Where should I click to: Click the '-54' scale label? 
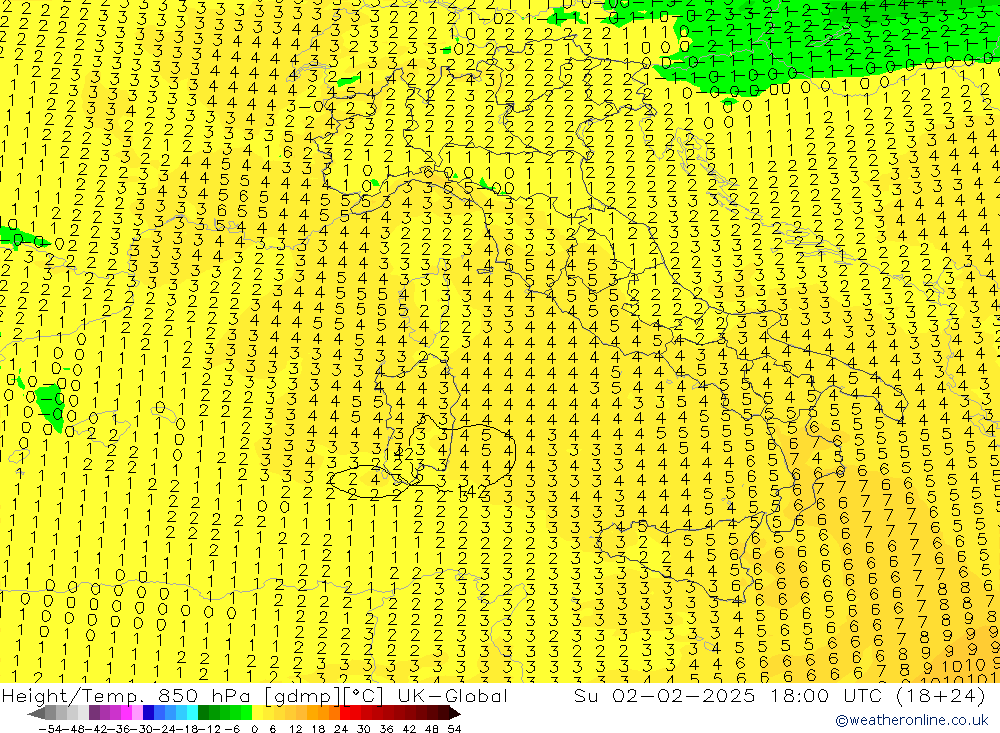point(50,729)
